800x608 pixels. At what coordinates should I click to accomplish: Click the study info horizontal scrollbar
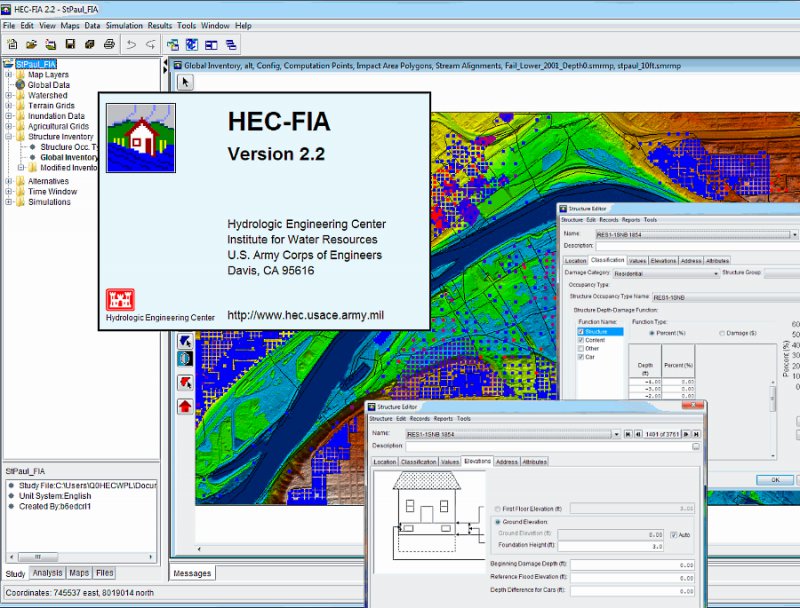82,556
